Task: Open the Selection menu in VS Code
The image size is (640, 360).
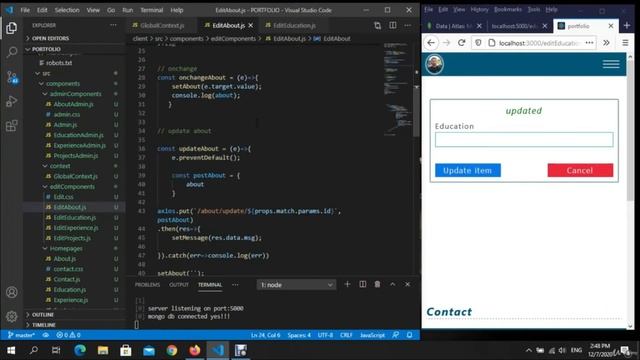Action: (67, 10)
